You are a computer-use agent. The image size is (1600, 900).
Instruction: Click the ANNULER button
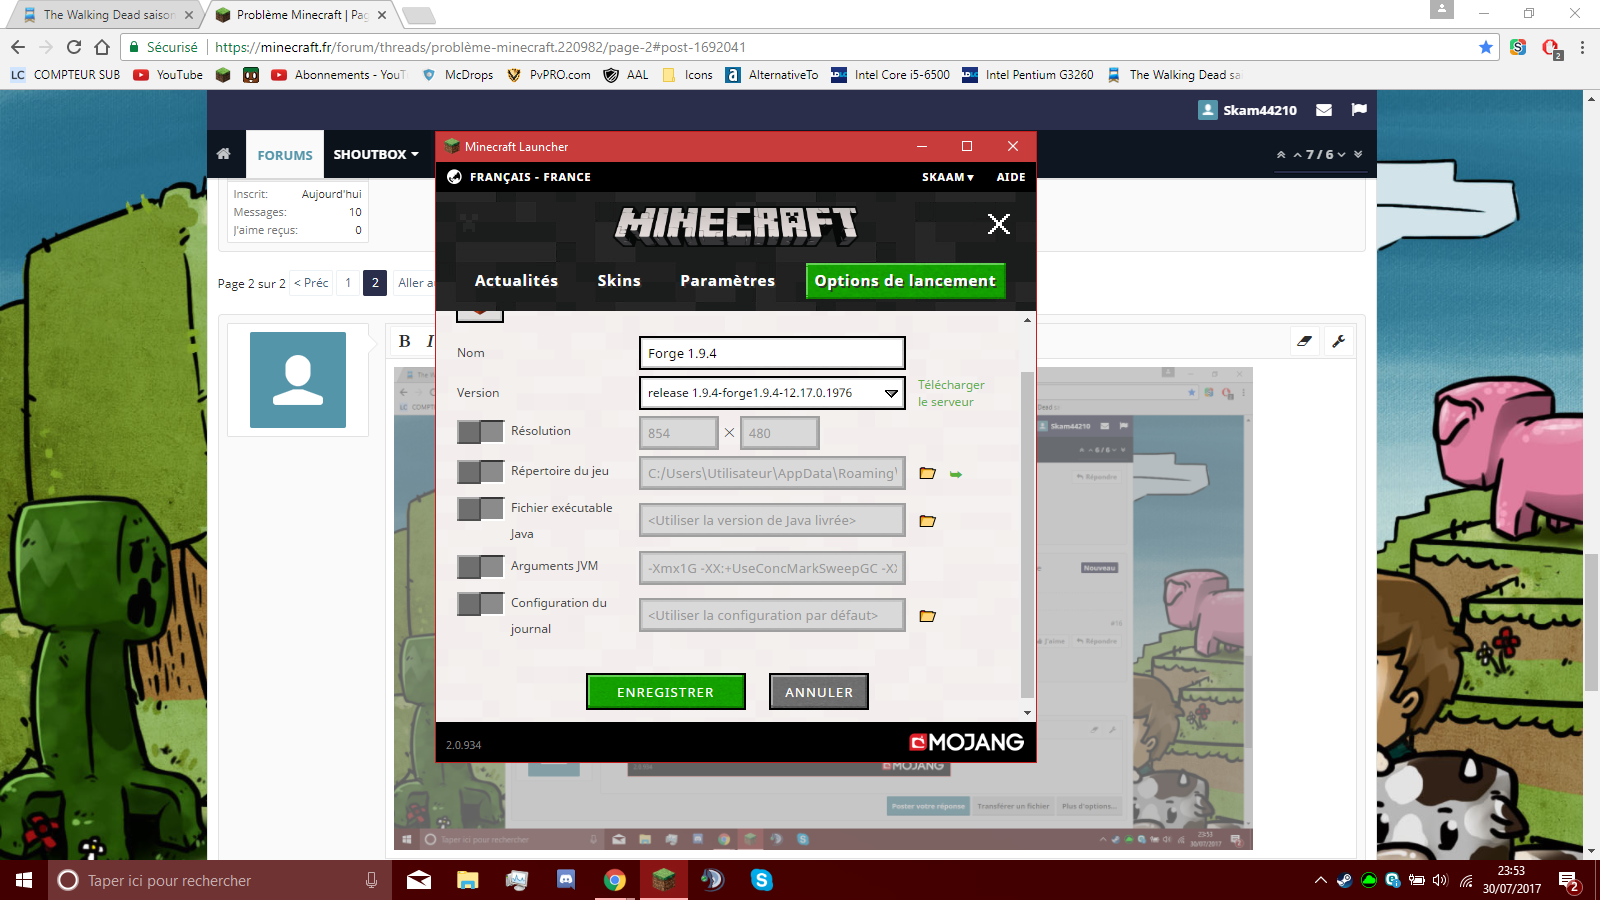click(819, 692)
